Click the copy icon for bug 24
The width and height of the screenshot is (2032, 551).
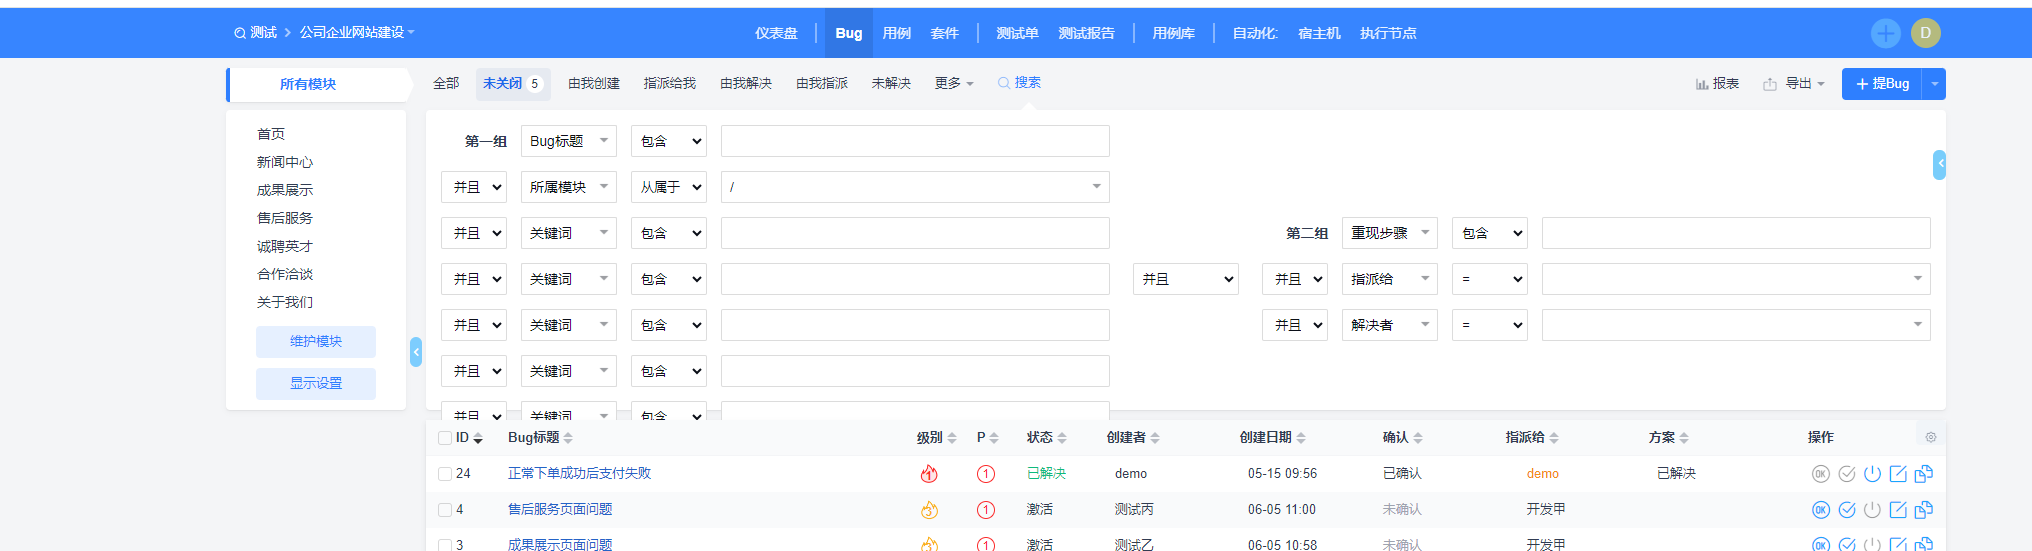(x=1924, y=474)
